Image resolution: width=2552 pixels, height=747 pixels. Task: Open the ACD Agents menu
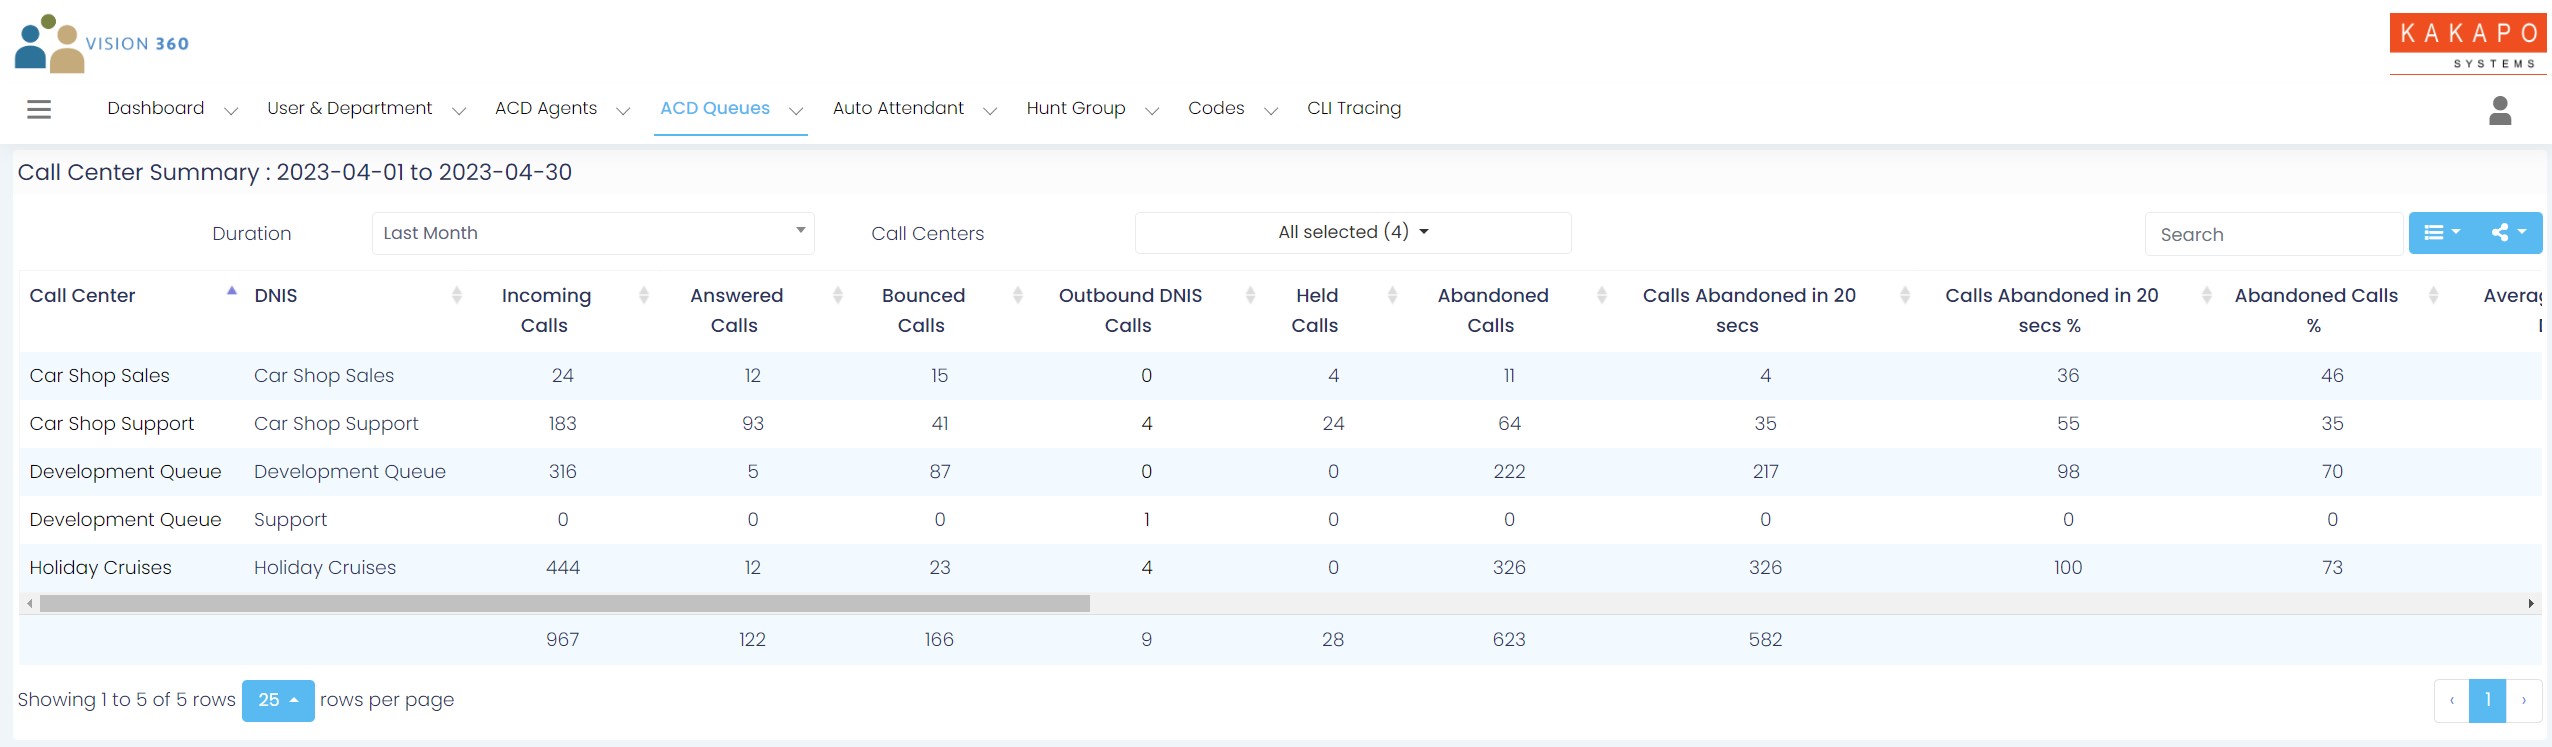coord(546,108)
